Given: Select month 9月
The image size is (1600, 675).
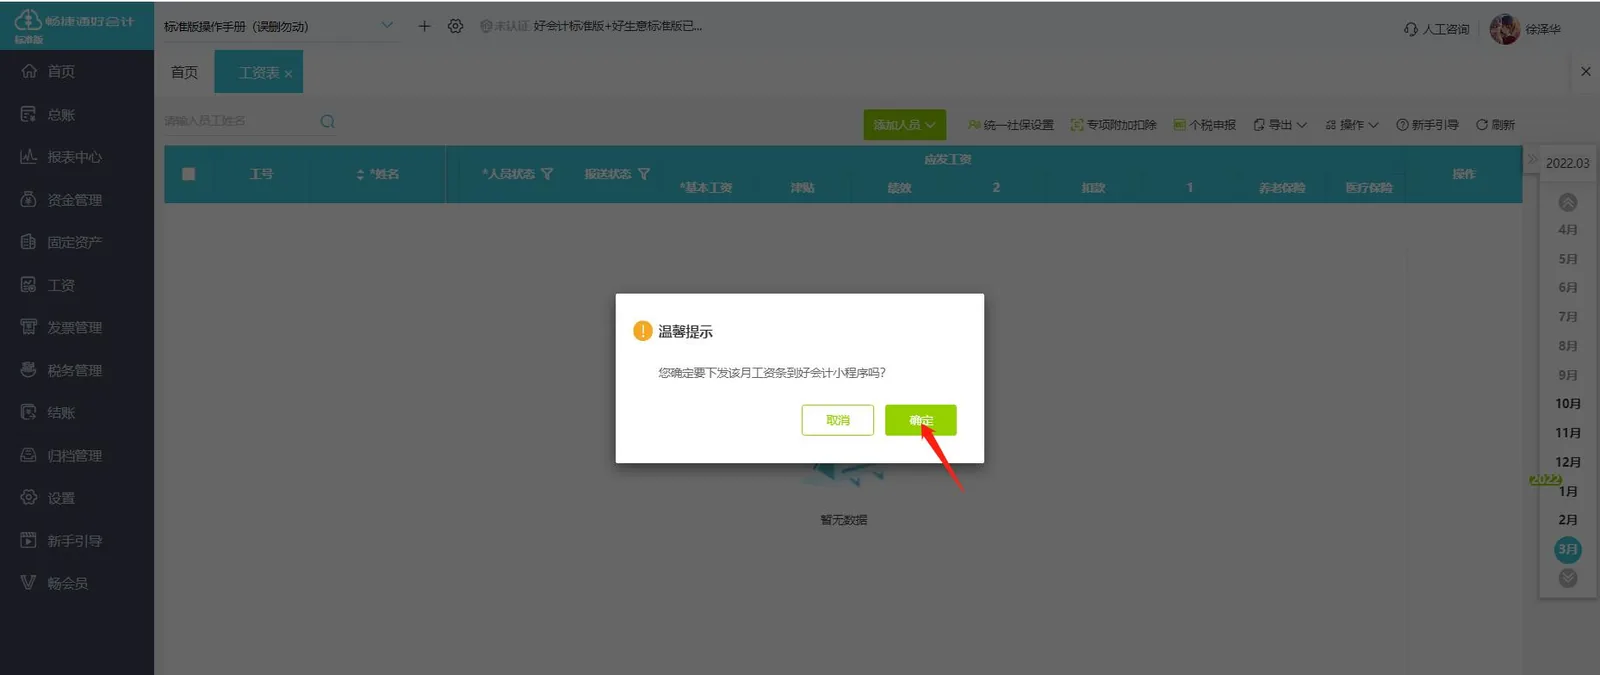Looking at the screenshot, I should point(1568,375).
